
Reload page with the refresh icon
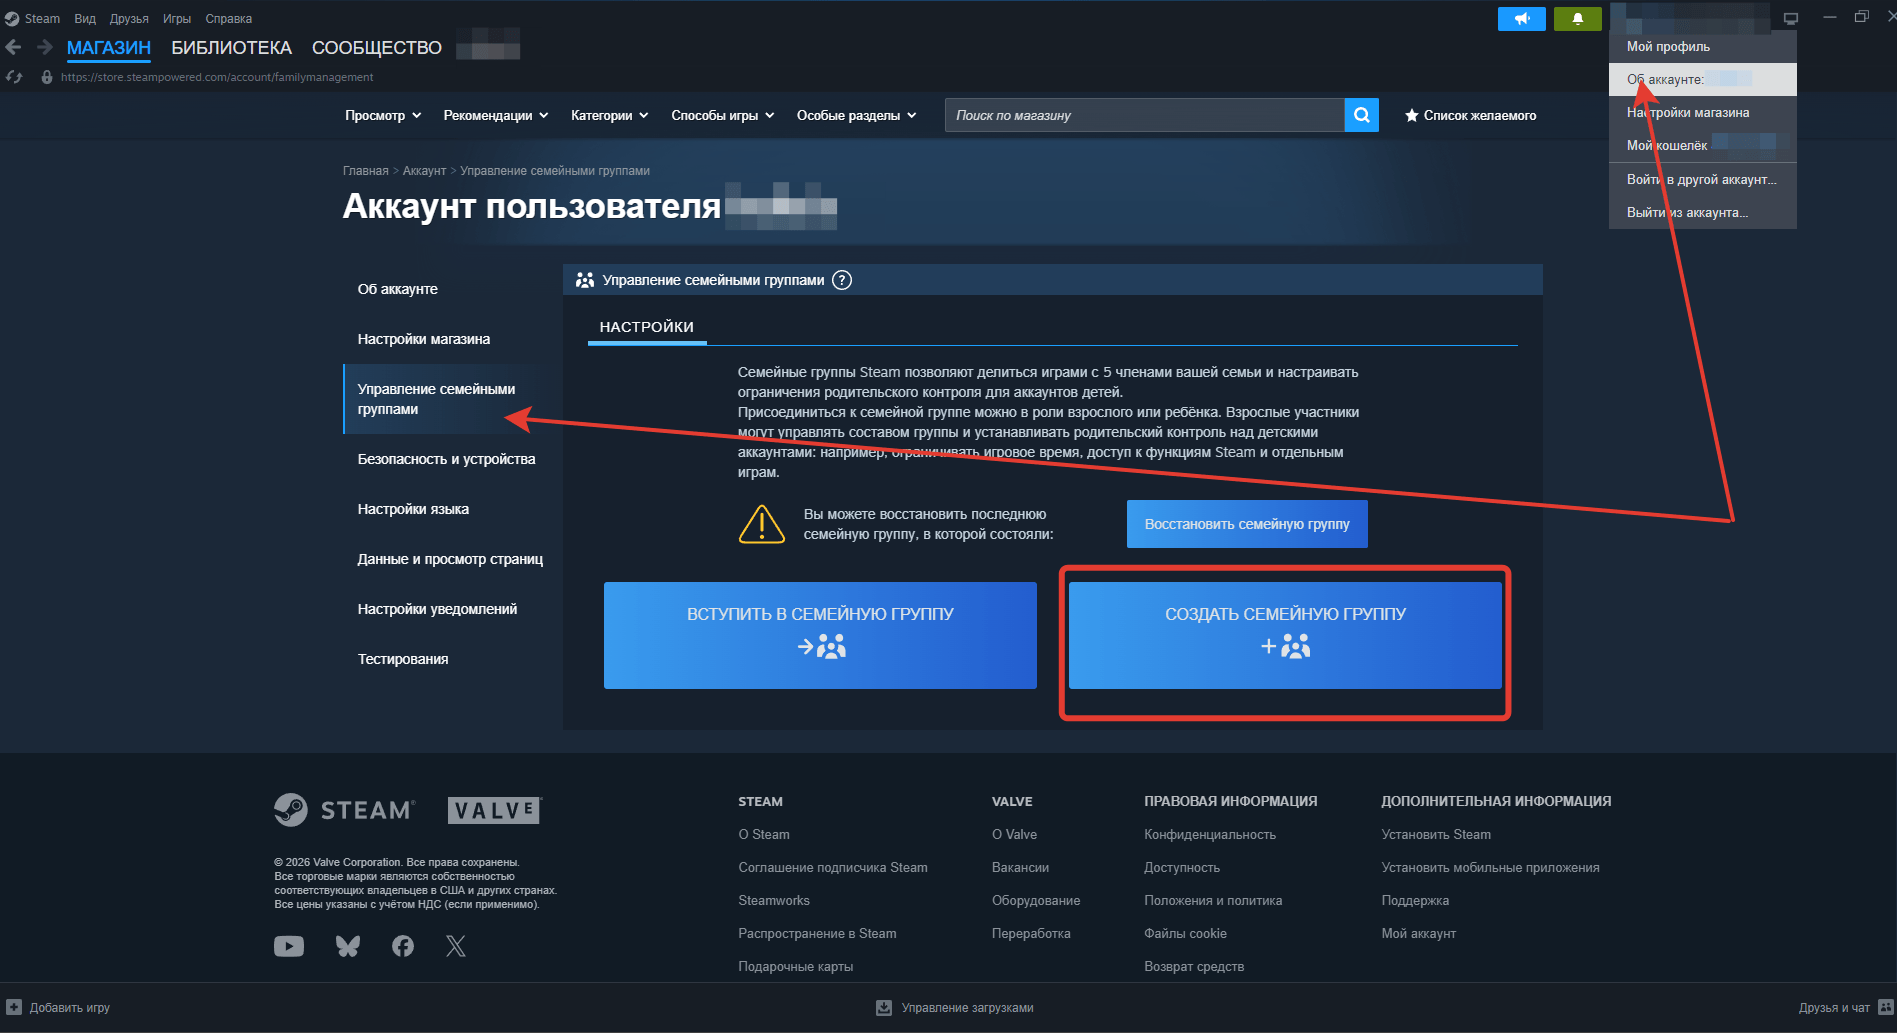click(14, 77)
